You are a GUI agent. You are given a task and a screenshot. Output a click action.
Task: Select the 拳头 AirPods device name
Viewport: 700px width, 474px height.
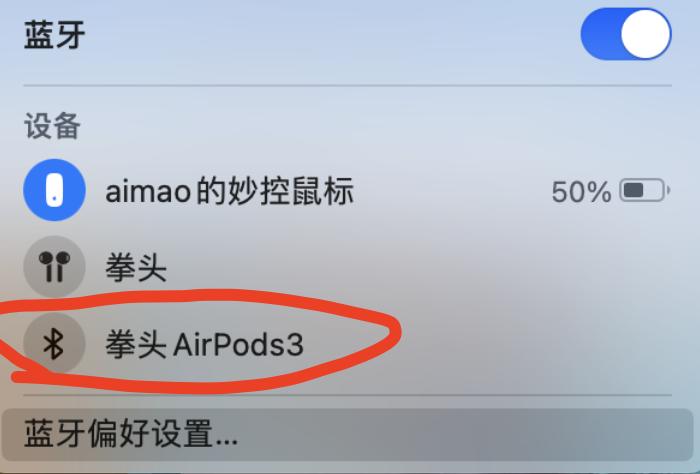click(136, 268)
